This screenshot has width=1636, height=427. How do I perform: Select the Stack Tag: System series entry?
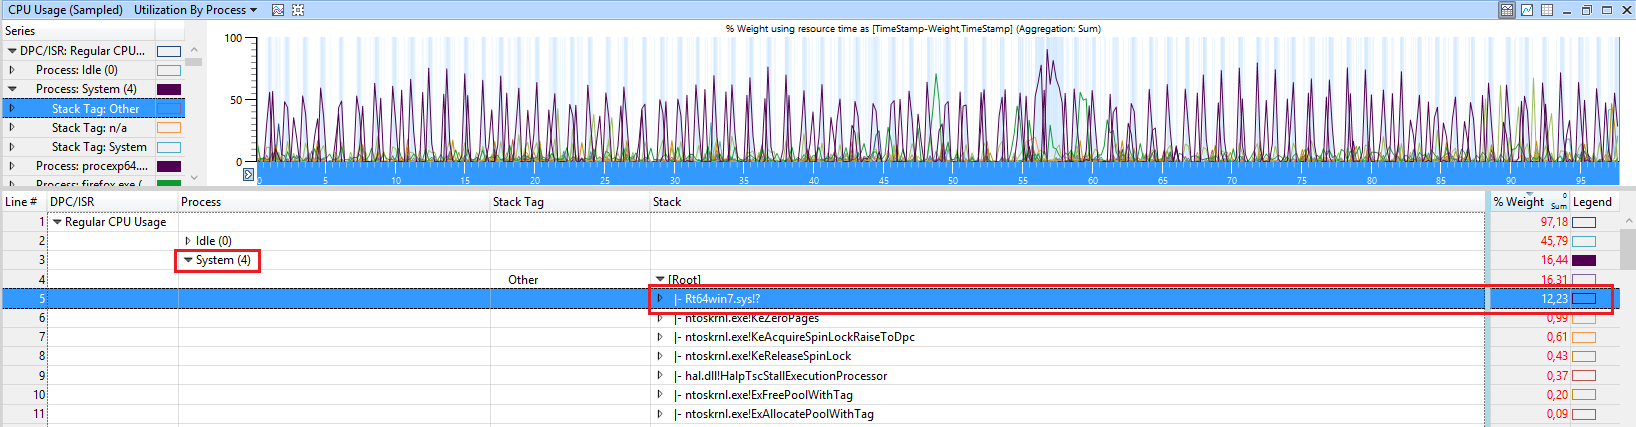99,147
